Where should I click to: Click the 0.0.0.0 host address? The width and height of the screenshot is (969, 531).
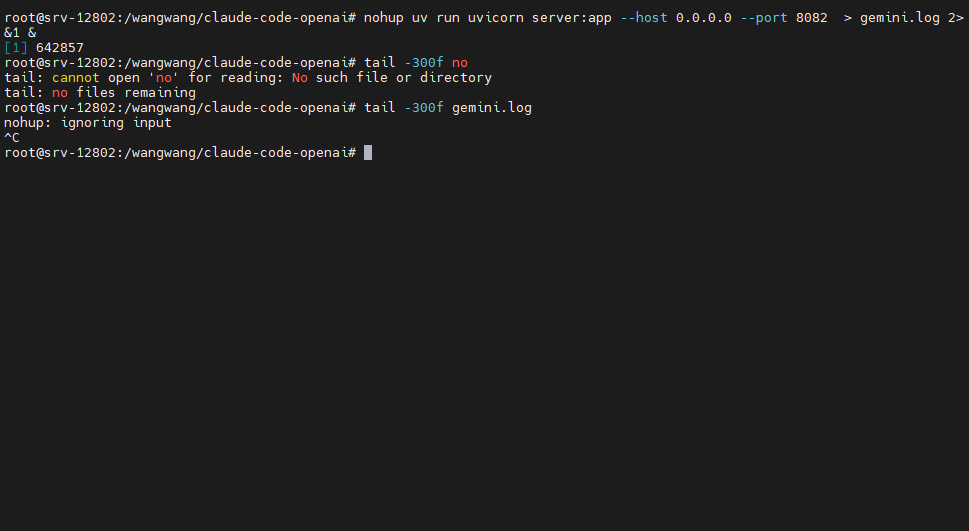[x=704, y=18]
